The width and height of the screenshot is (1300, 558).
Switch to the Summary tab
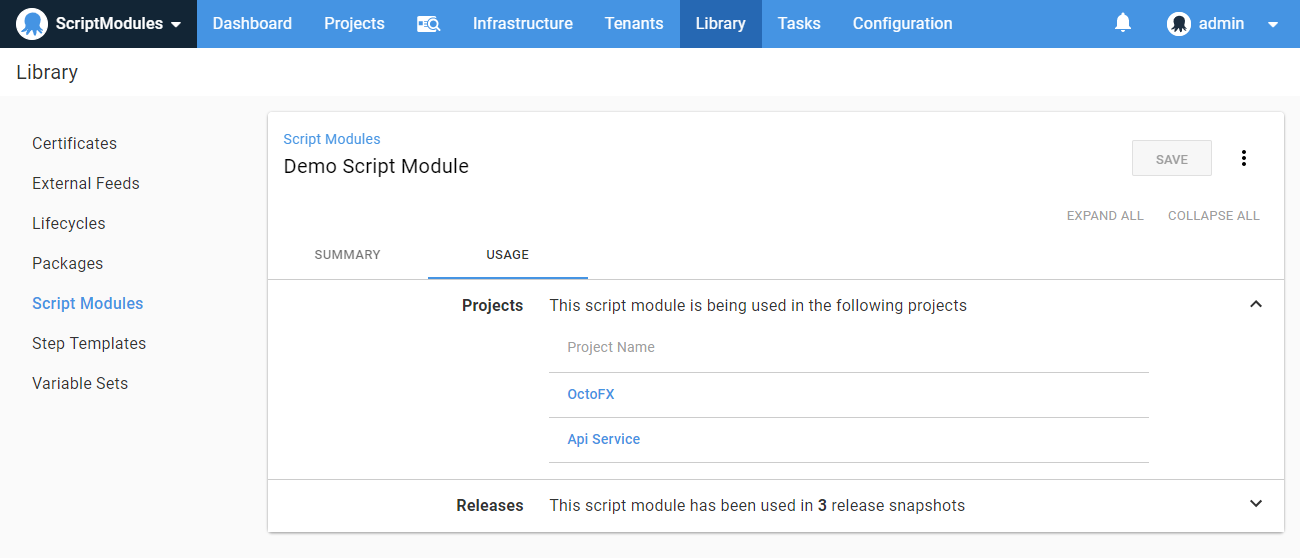click(347, 255)
